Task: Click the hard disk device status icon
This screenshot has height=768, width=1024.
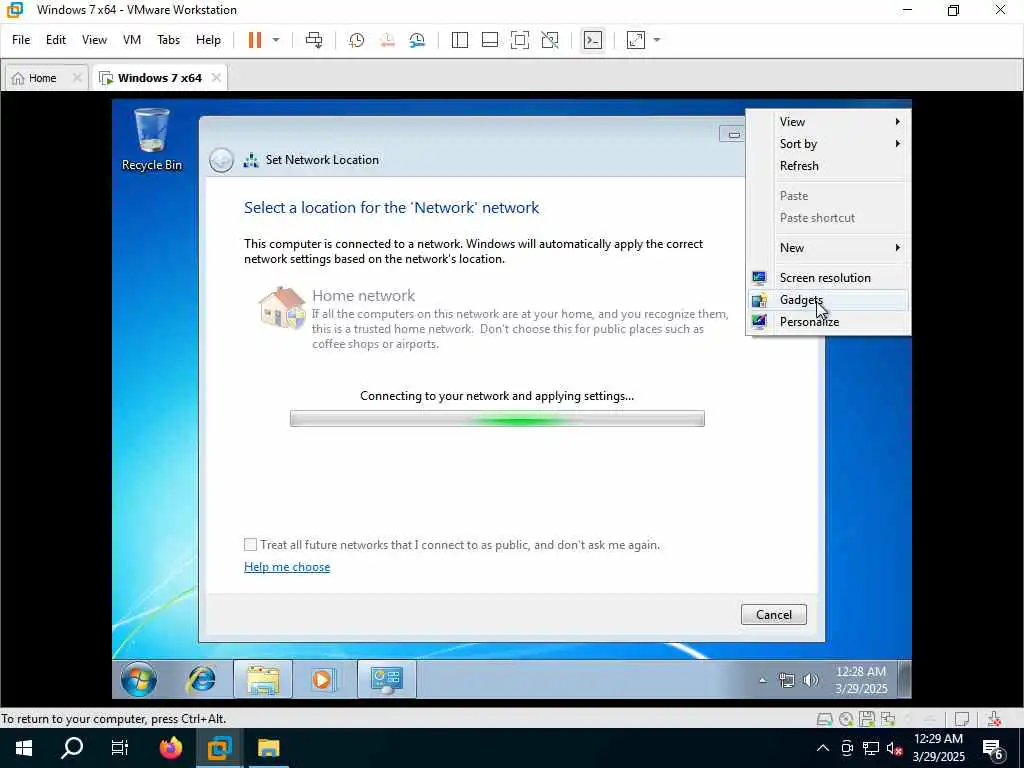Action: click(x=825, y=719)
